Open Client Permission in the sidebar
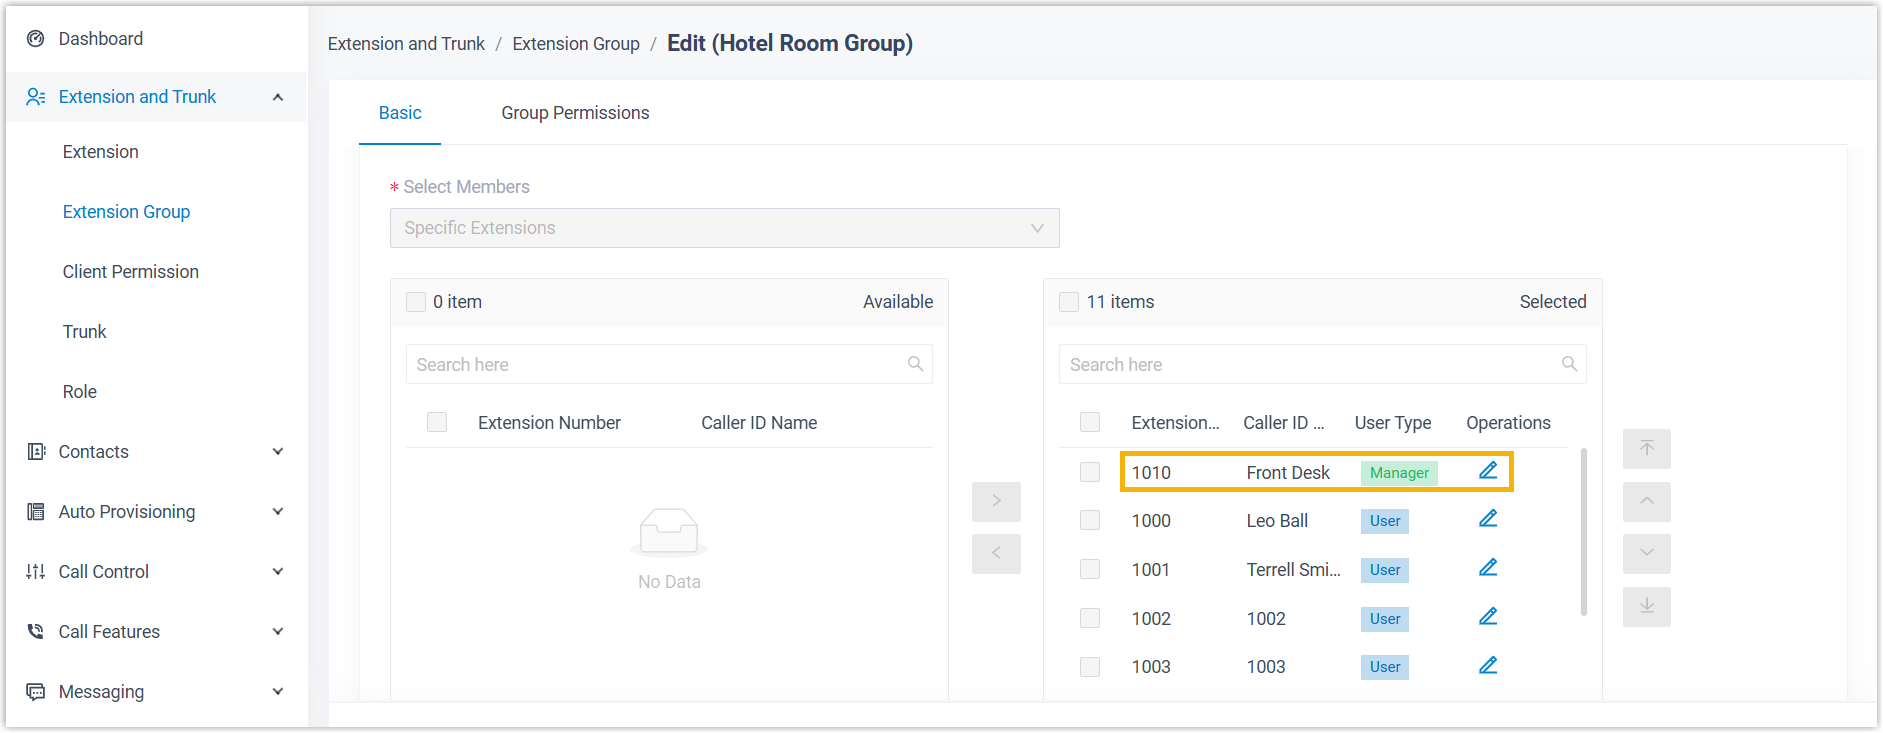The image size is (1883, 733). coord(130,272)
